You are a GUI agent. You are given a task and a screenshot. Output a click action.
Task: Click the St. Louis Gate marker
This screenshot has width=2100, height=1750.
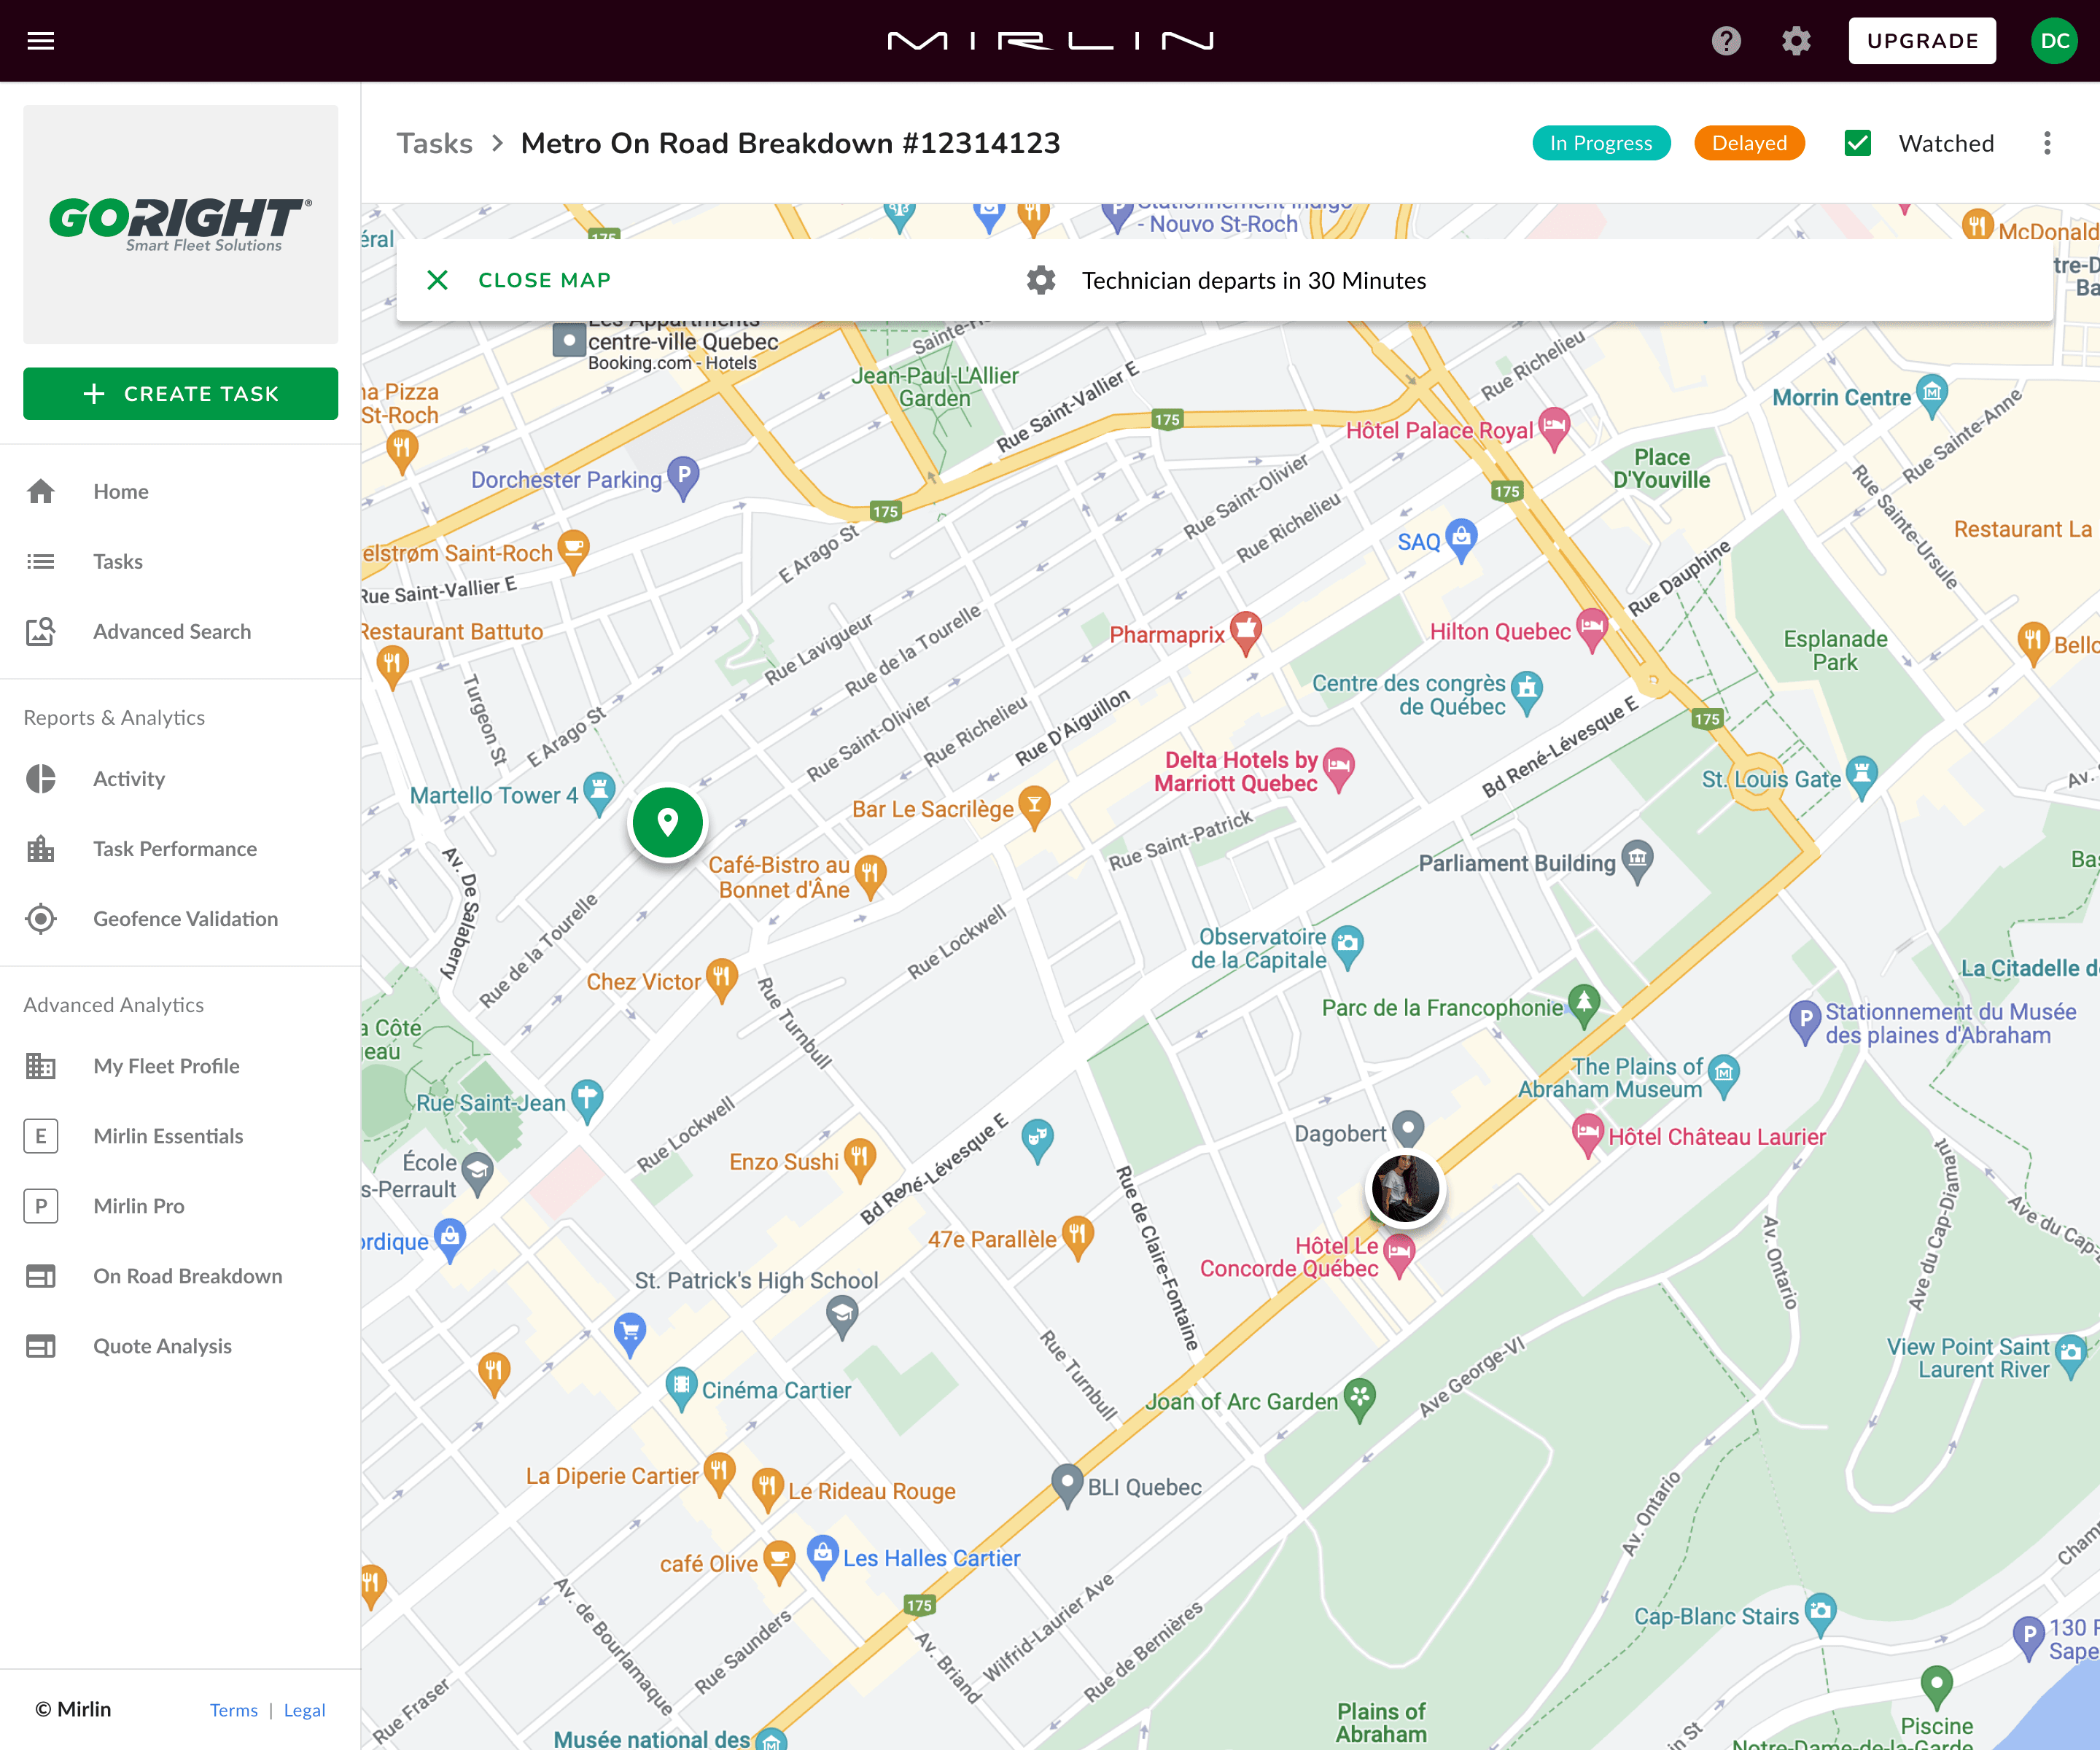click(1862, 777)
